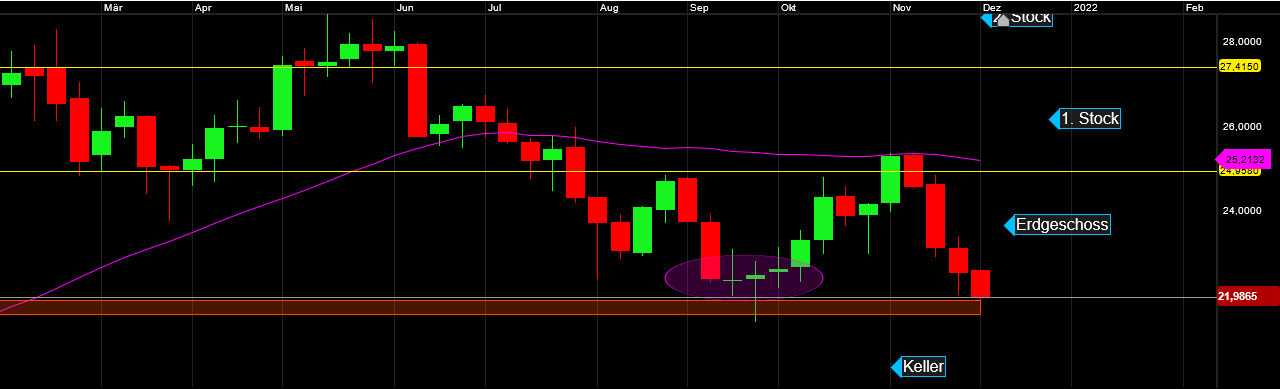The width and height of the screenshot is (1280, 389).
Task: Select the red support zone rectangle
Action: pyautogui.click(x=490, y=307)
